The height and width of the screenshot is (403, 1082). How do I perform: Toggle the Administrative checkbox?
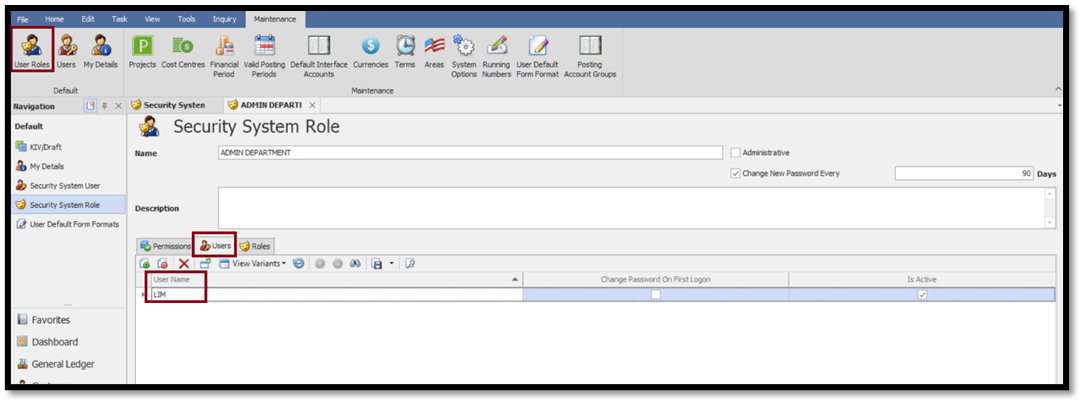tap(735, 153)
